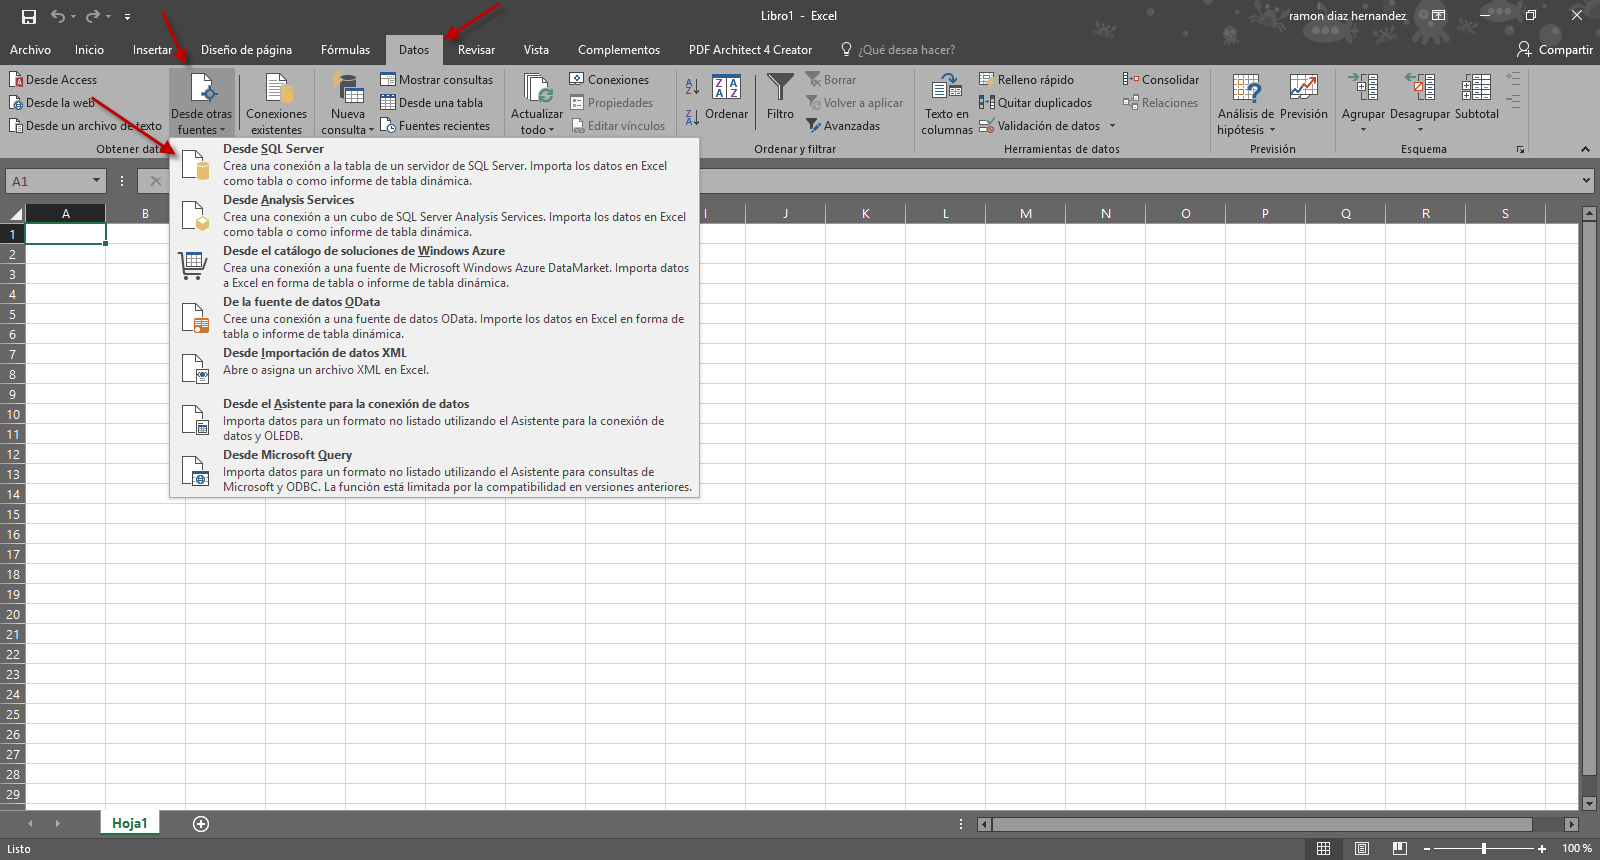Open Conexiones existentes

(277, 103)
